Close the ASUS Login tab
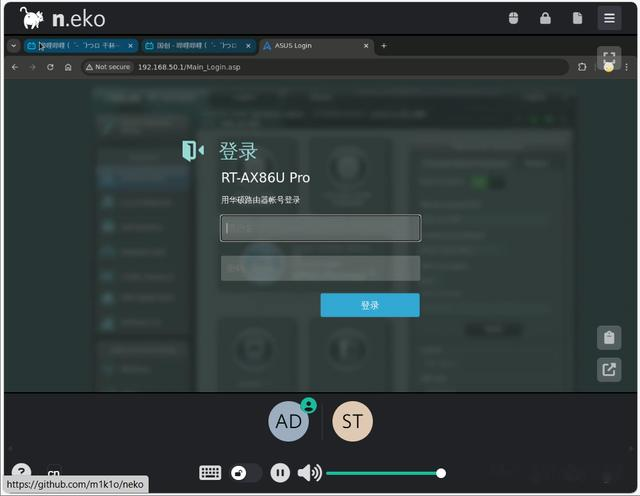 pos(366,46)
